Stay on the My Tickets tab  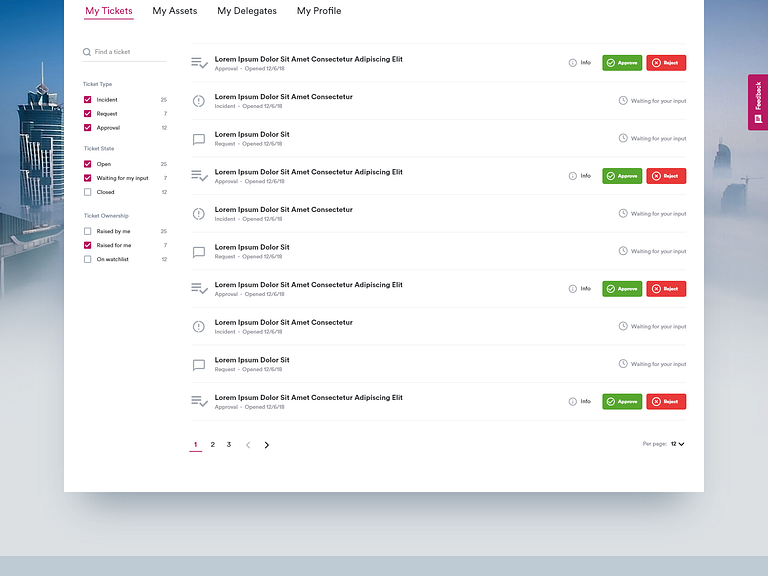click(x=109, y=11)
